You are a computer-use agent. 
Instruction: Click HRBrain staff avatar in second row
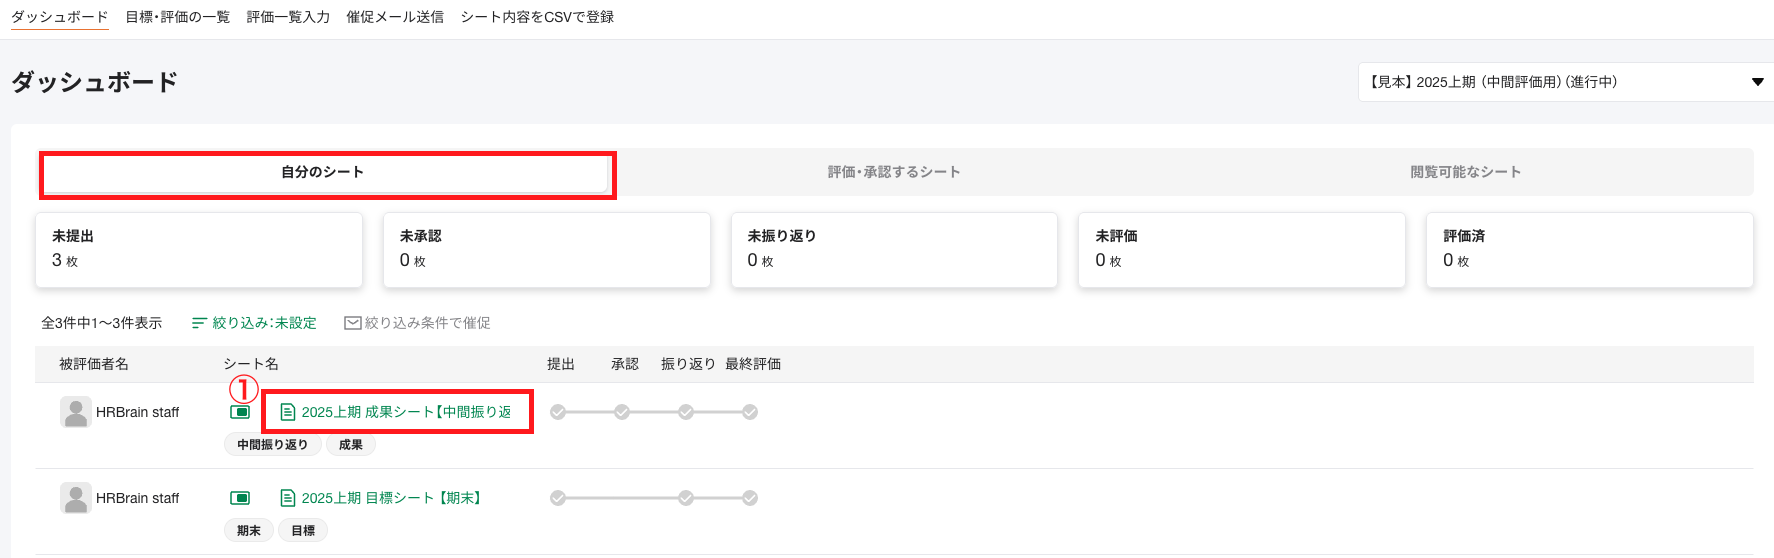(76, 498)
